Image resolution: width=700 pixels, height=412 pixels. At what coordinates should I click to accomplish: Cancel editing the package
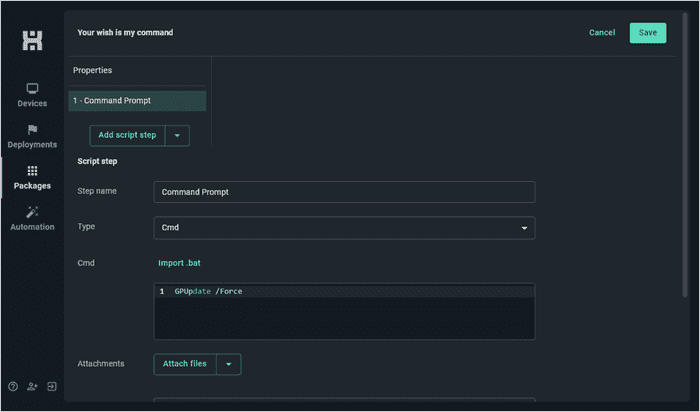[x=602, y=33]
